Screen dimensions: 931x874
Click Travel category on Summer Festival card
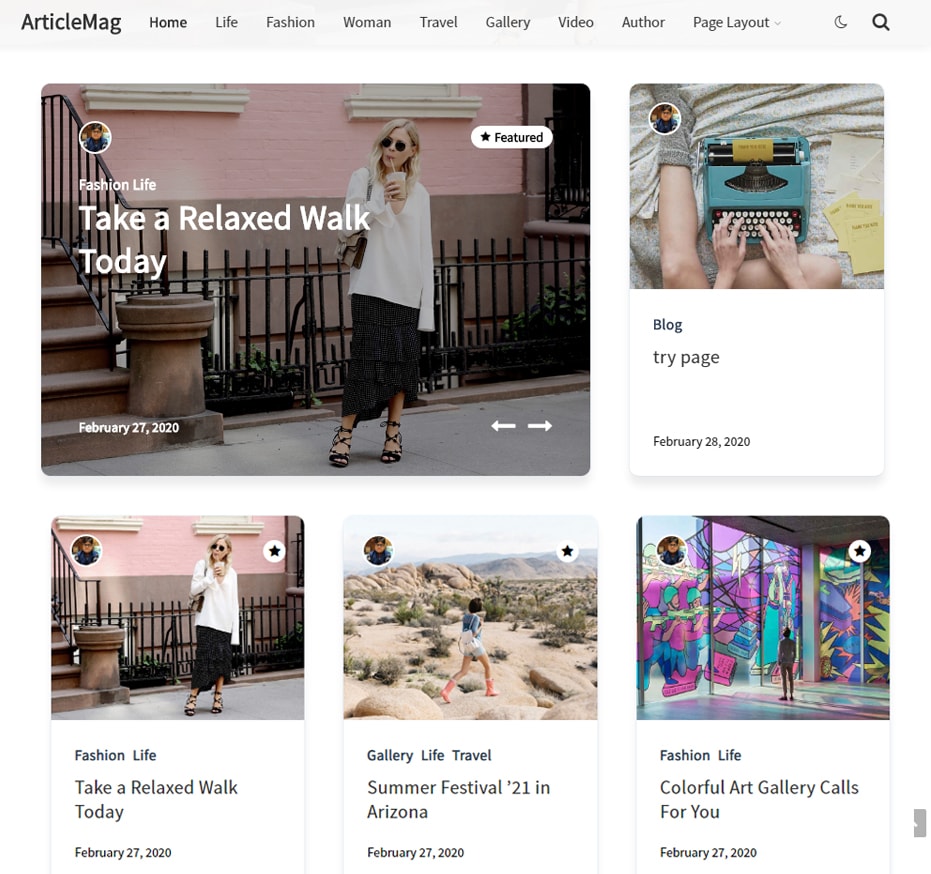[x=471, y=755]
